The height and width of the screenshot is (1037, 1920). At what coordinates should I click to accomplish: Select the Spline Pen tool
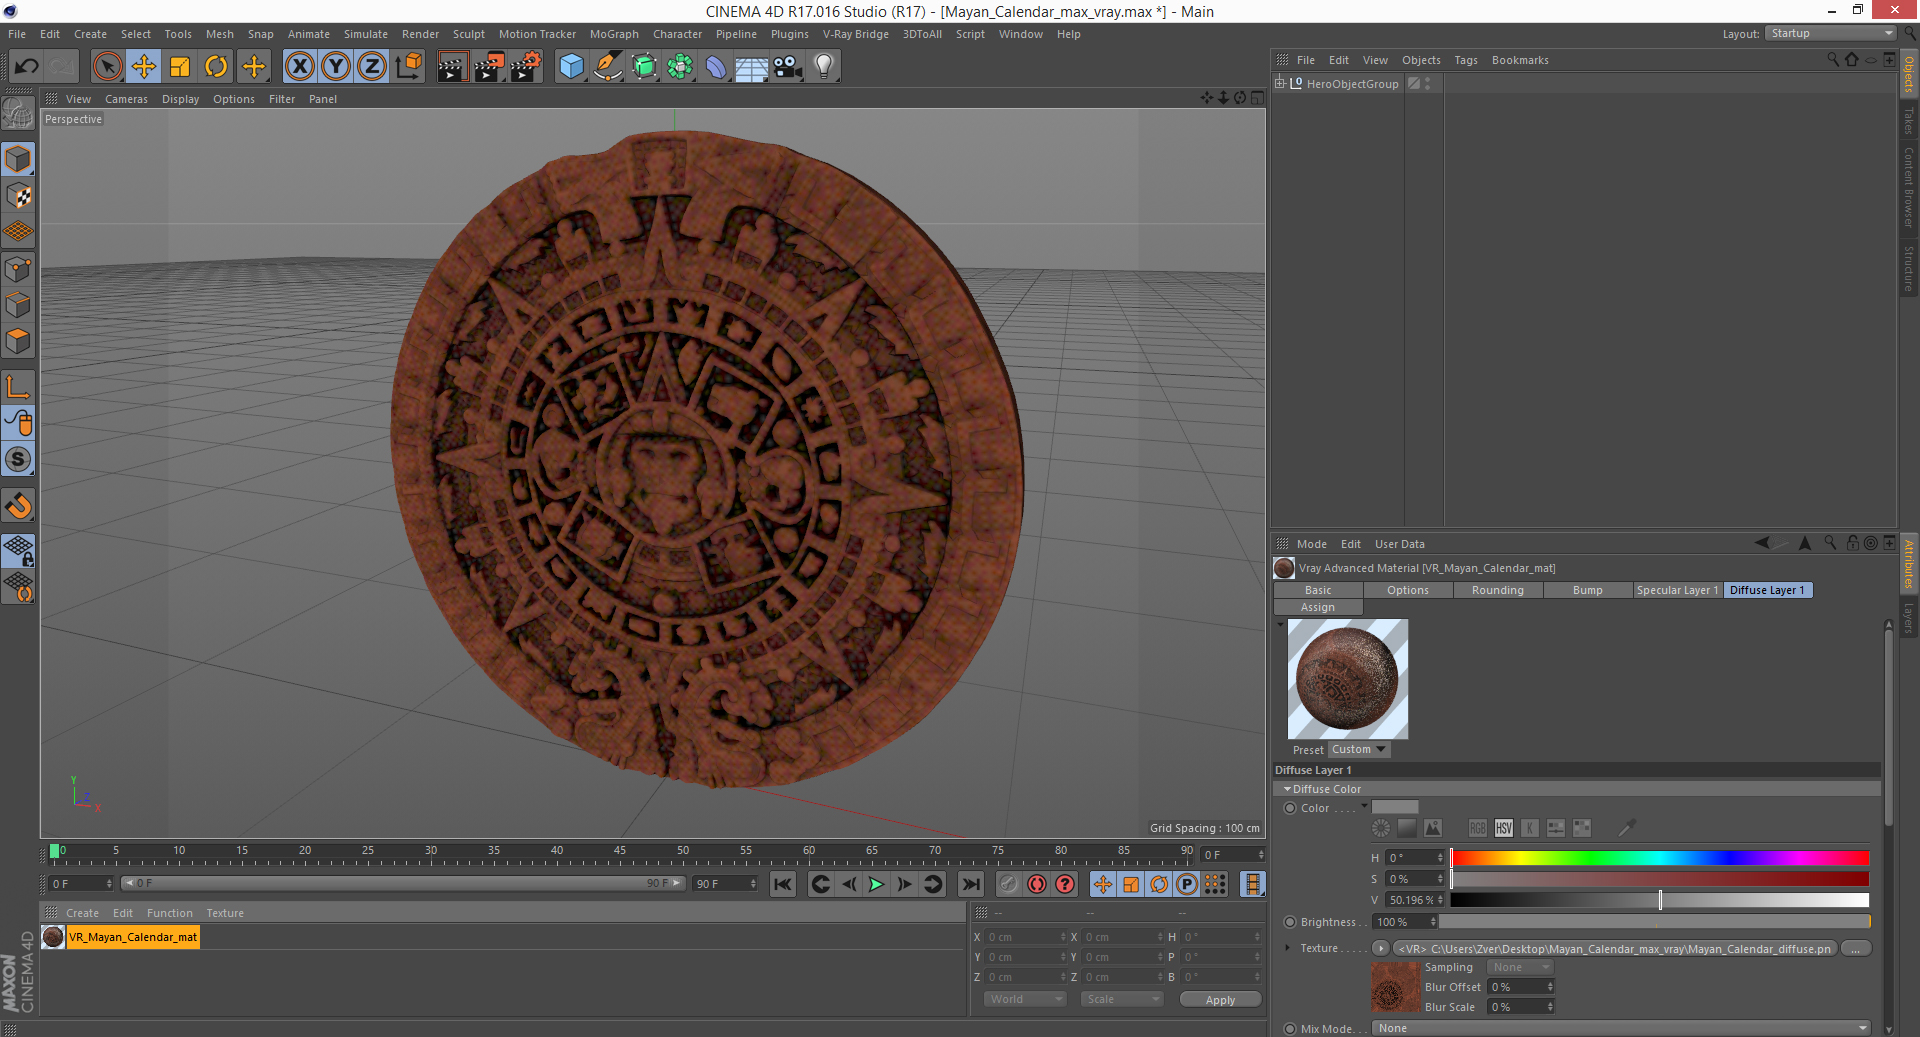pyautogui.click(x=608, y=67)
